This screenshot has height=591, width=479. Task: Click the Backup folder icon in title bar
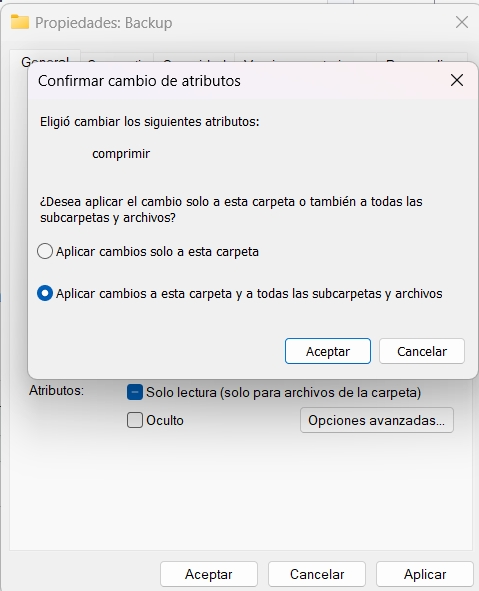click(20, 22)
